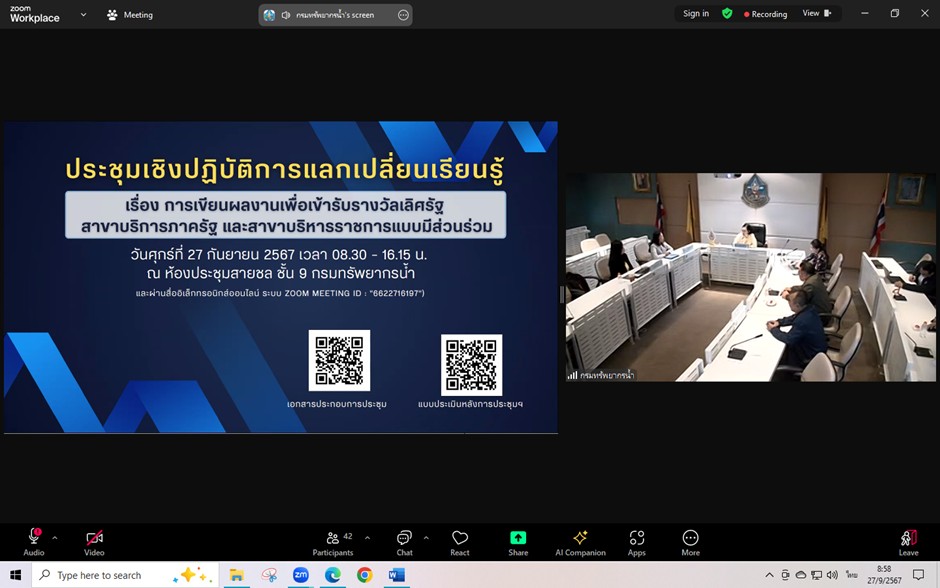Viewport: 940px width, 588px height.
Task: Expand the Chat options chevron
Action: coord(426,537)
